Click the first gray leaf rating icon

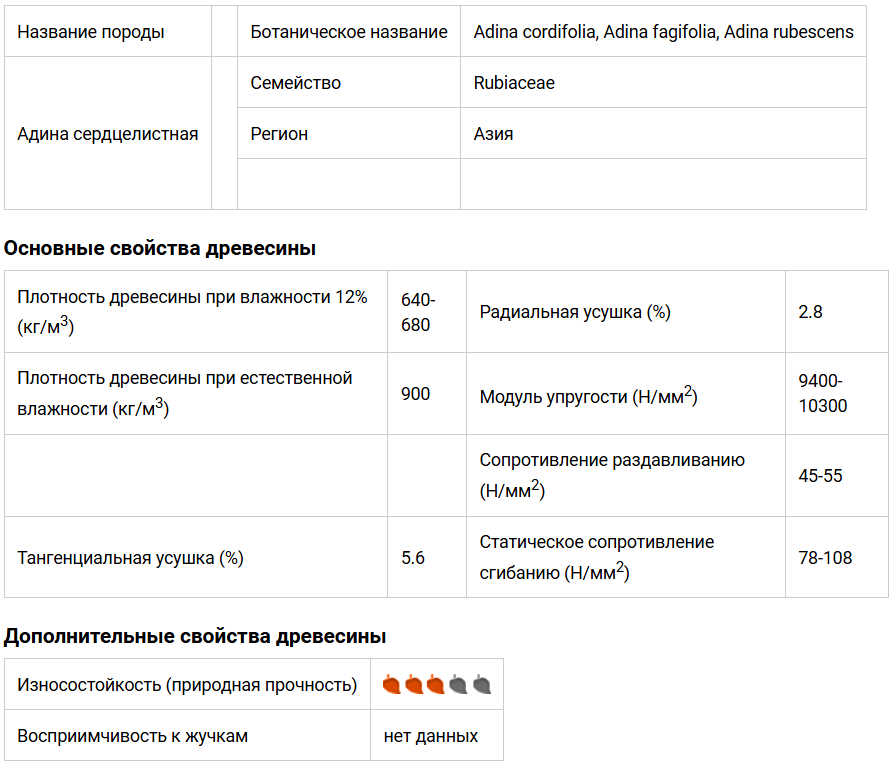click(x=458, y=685)
